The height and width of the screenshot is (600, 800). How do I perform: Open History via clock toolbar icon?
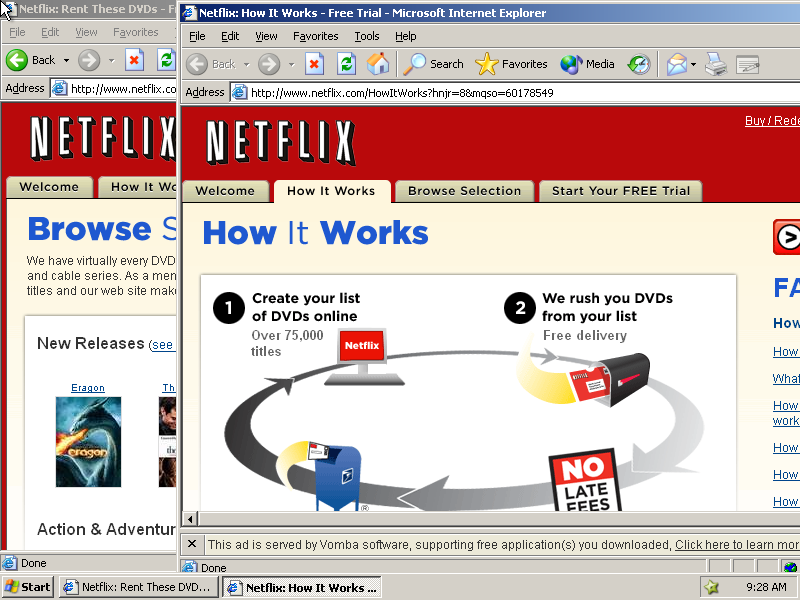pos(639,64)
